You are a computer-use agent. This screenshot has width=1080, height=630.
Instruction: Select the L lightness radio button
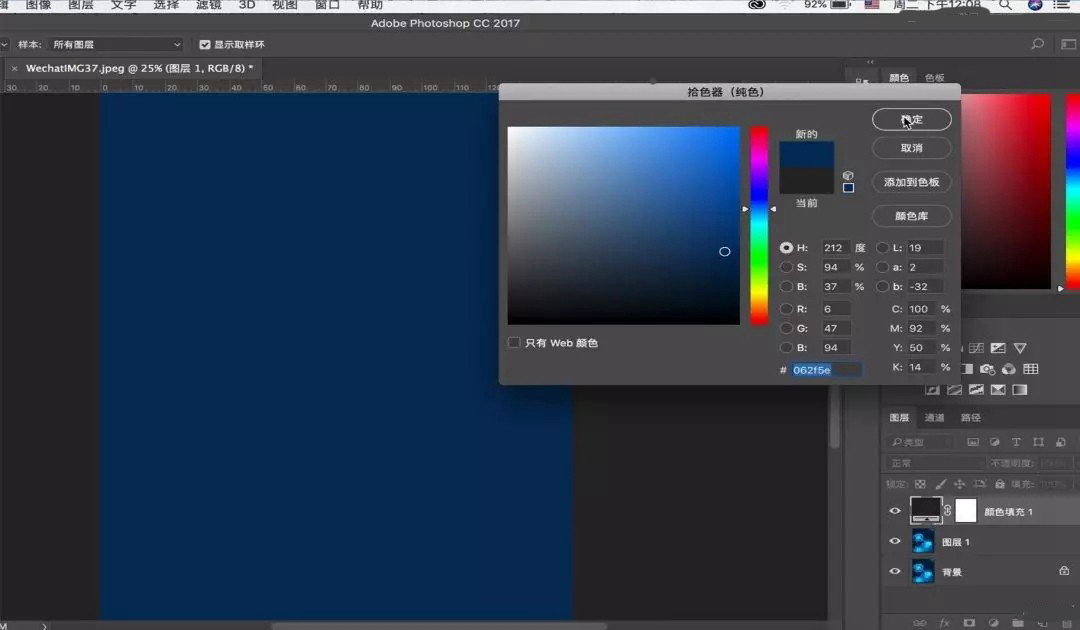pyautogui.click(x=882, y=247)
